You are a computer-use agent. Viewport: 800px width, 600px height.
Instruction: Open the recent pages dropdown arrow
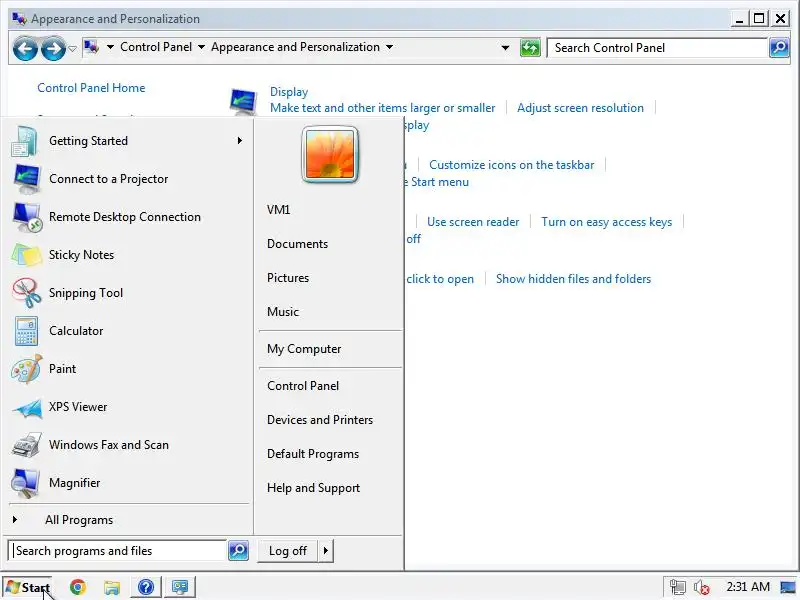pyautogui.click(x=72, y=49)
